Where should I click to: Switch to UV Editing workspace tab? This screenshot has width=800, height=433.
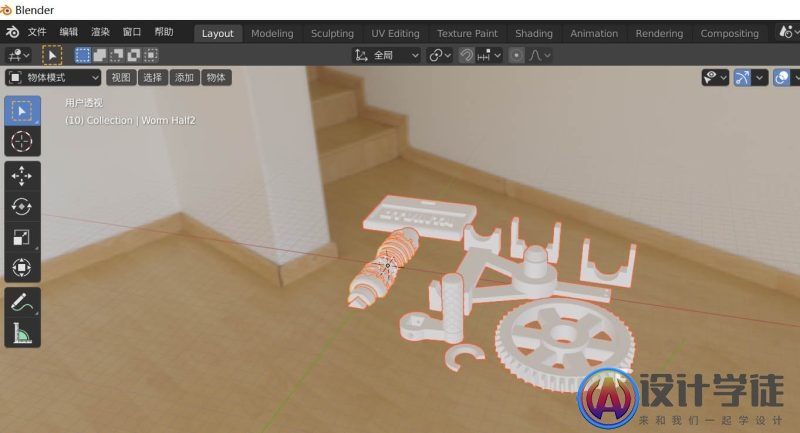pos(395,33)
